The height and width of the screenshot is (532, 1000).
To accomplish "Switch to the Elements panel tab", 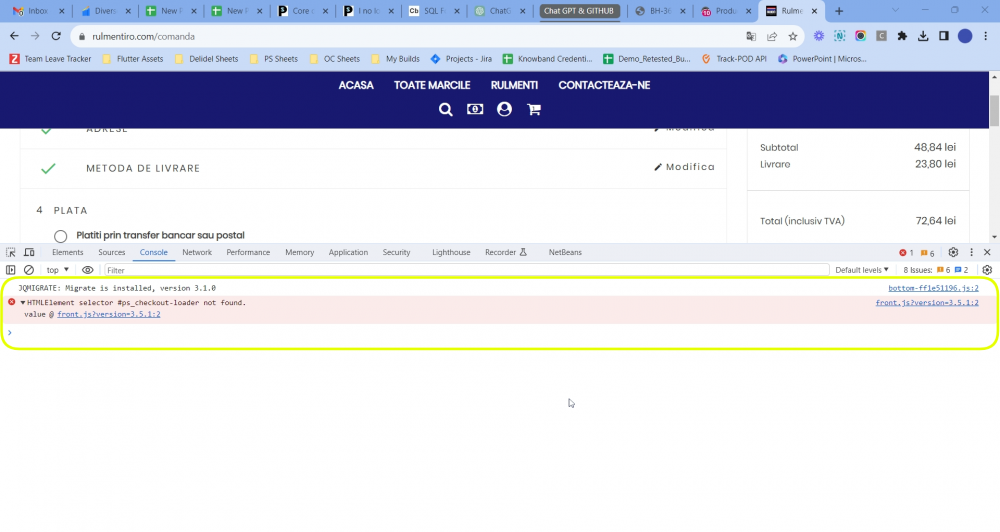I will click(x=68, y=253).
